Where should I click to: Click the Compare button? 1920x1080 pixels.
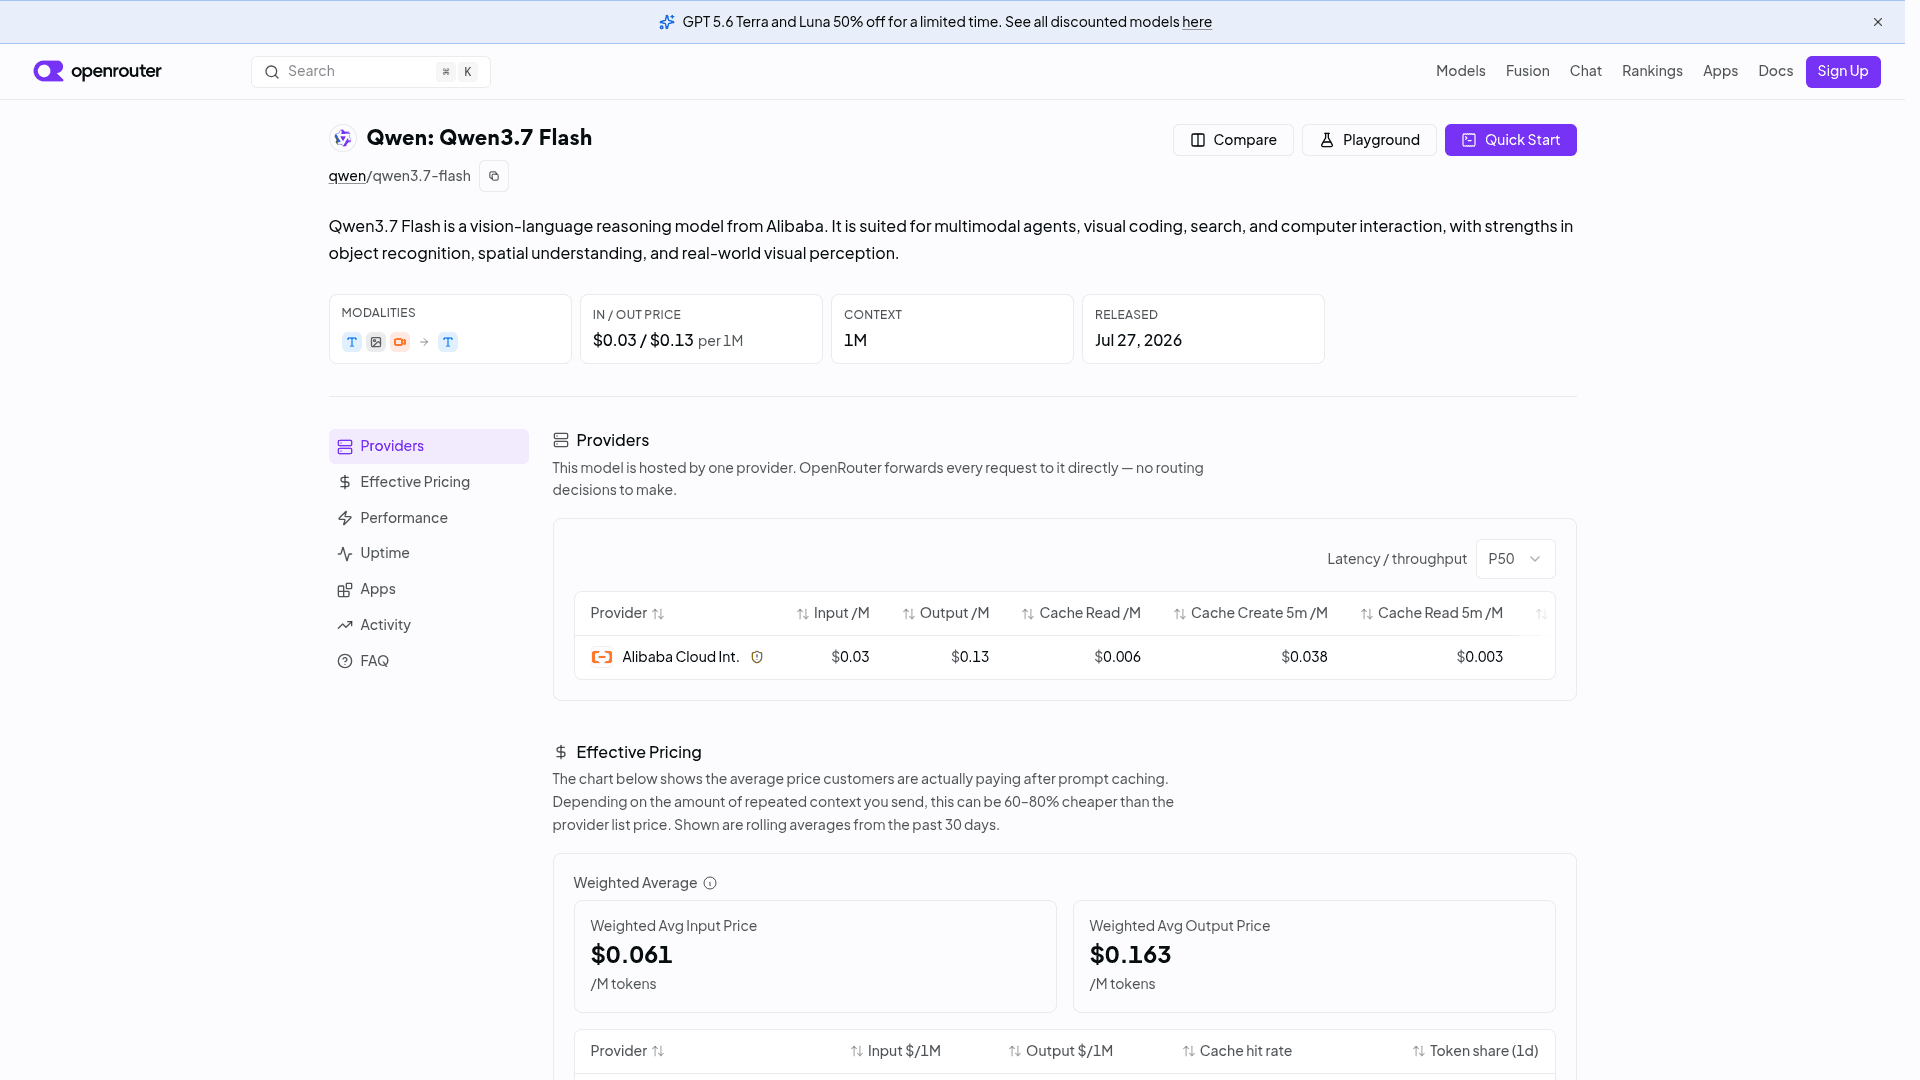(1233, 140)
